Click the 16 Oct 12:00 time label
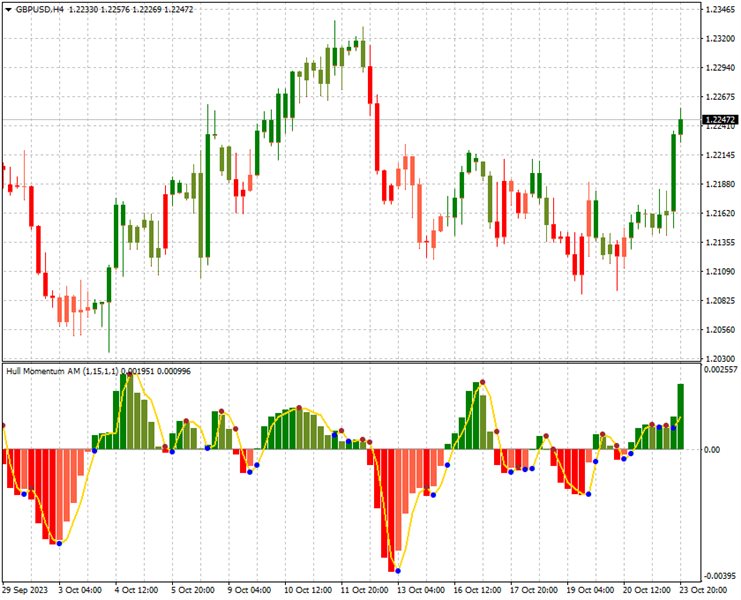The width and height of the screenshot is (741, 600). tap(477, 590)
